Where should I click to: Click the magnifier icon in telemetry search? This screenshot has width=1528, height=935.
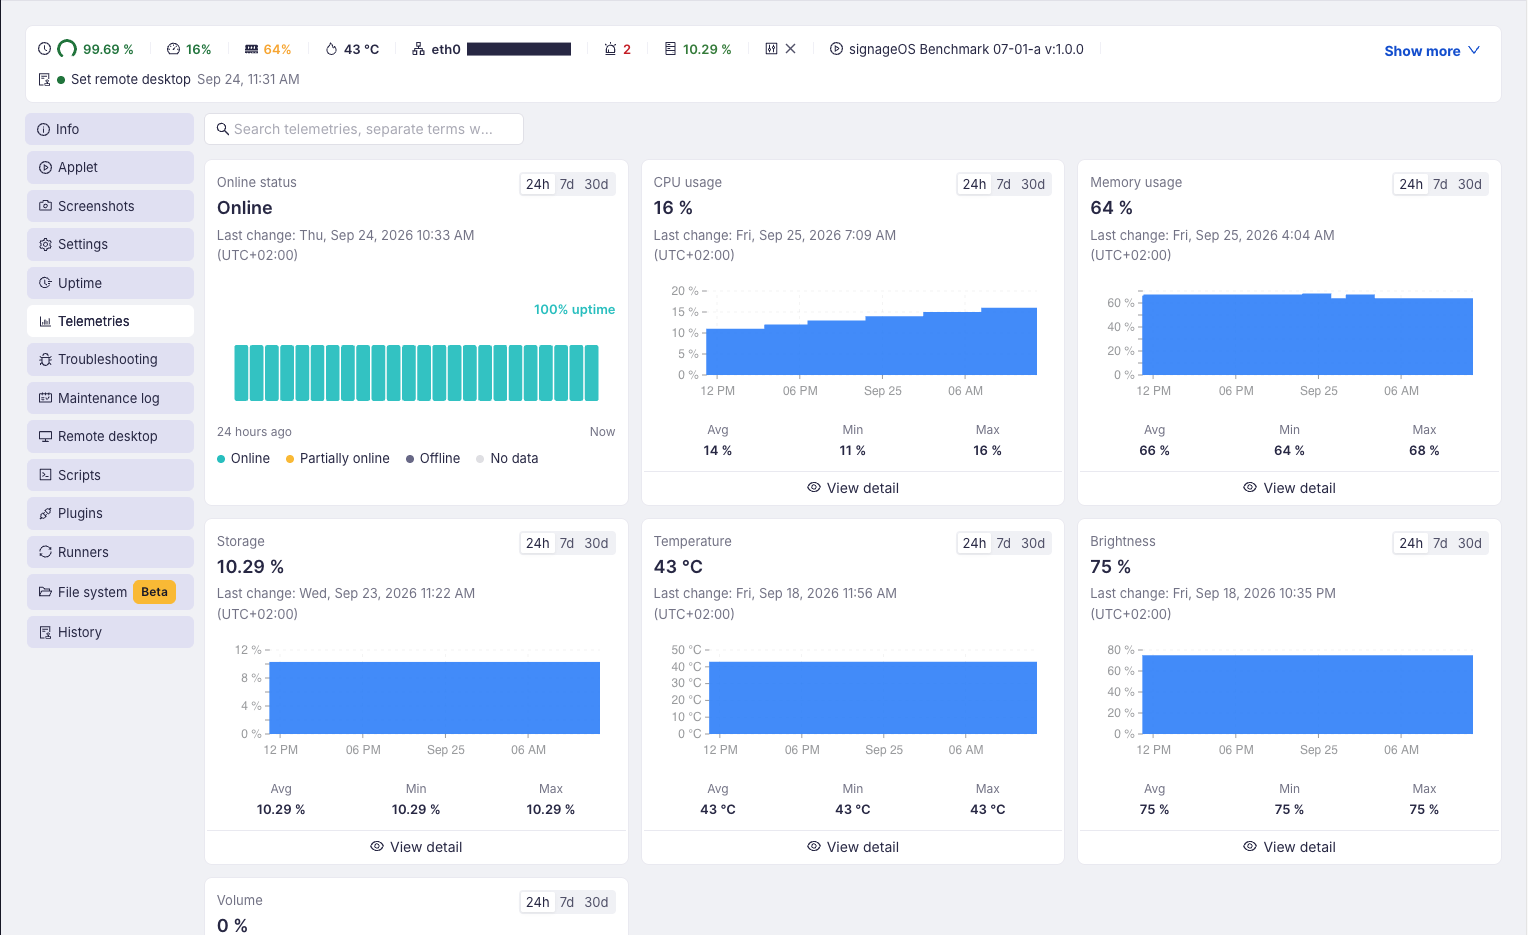point(223,129)
